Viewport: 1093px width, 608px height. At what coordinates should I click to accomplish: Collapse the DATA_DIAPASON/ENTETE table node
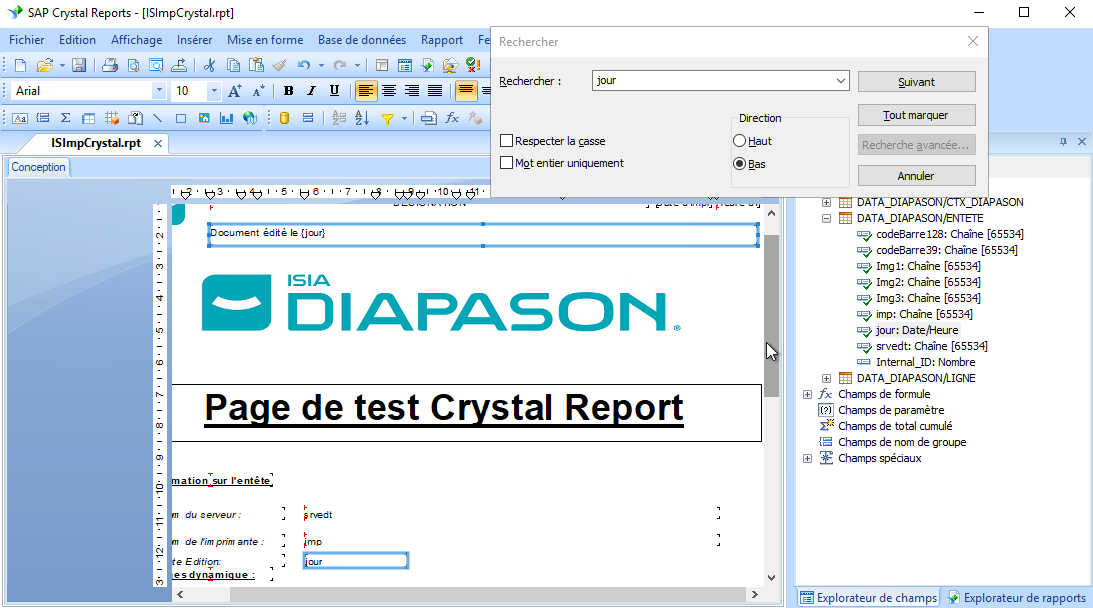click(x=827, y=218)
